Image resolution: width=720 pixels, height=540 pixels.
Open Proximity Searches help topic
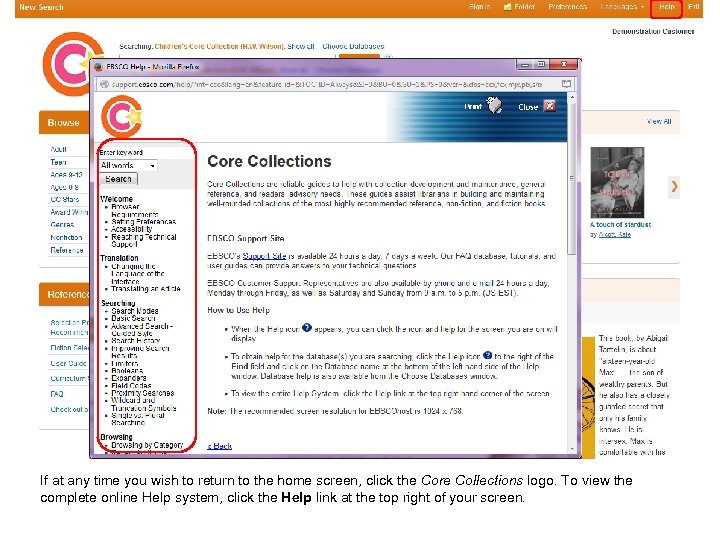pyautogui.click(x=142, y=393)
